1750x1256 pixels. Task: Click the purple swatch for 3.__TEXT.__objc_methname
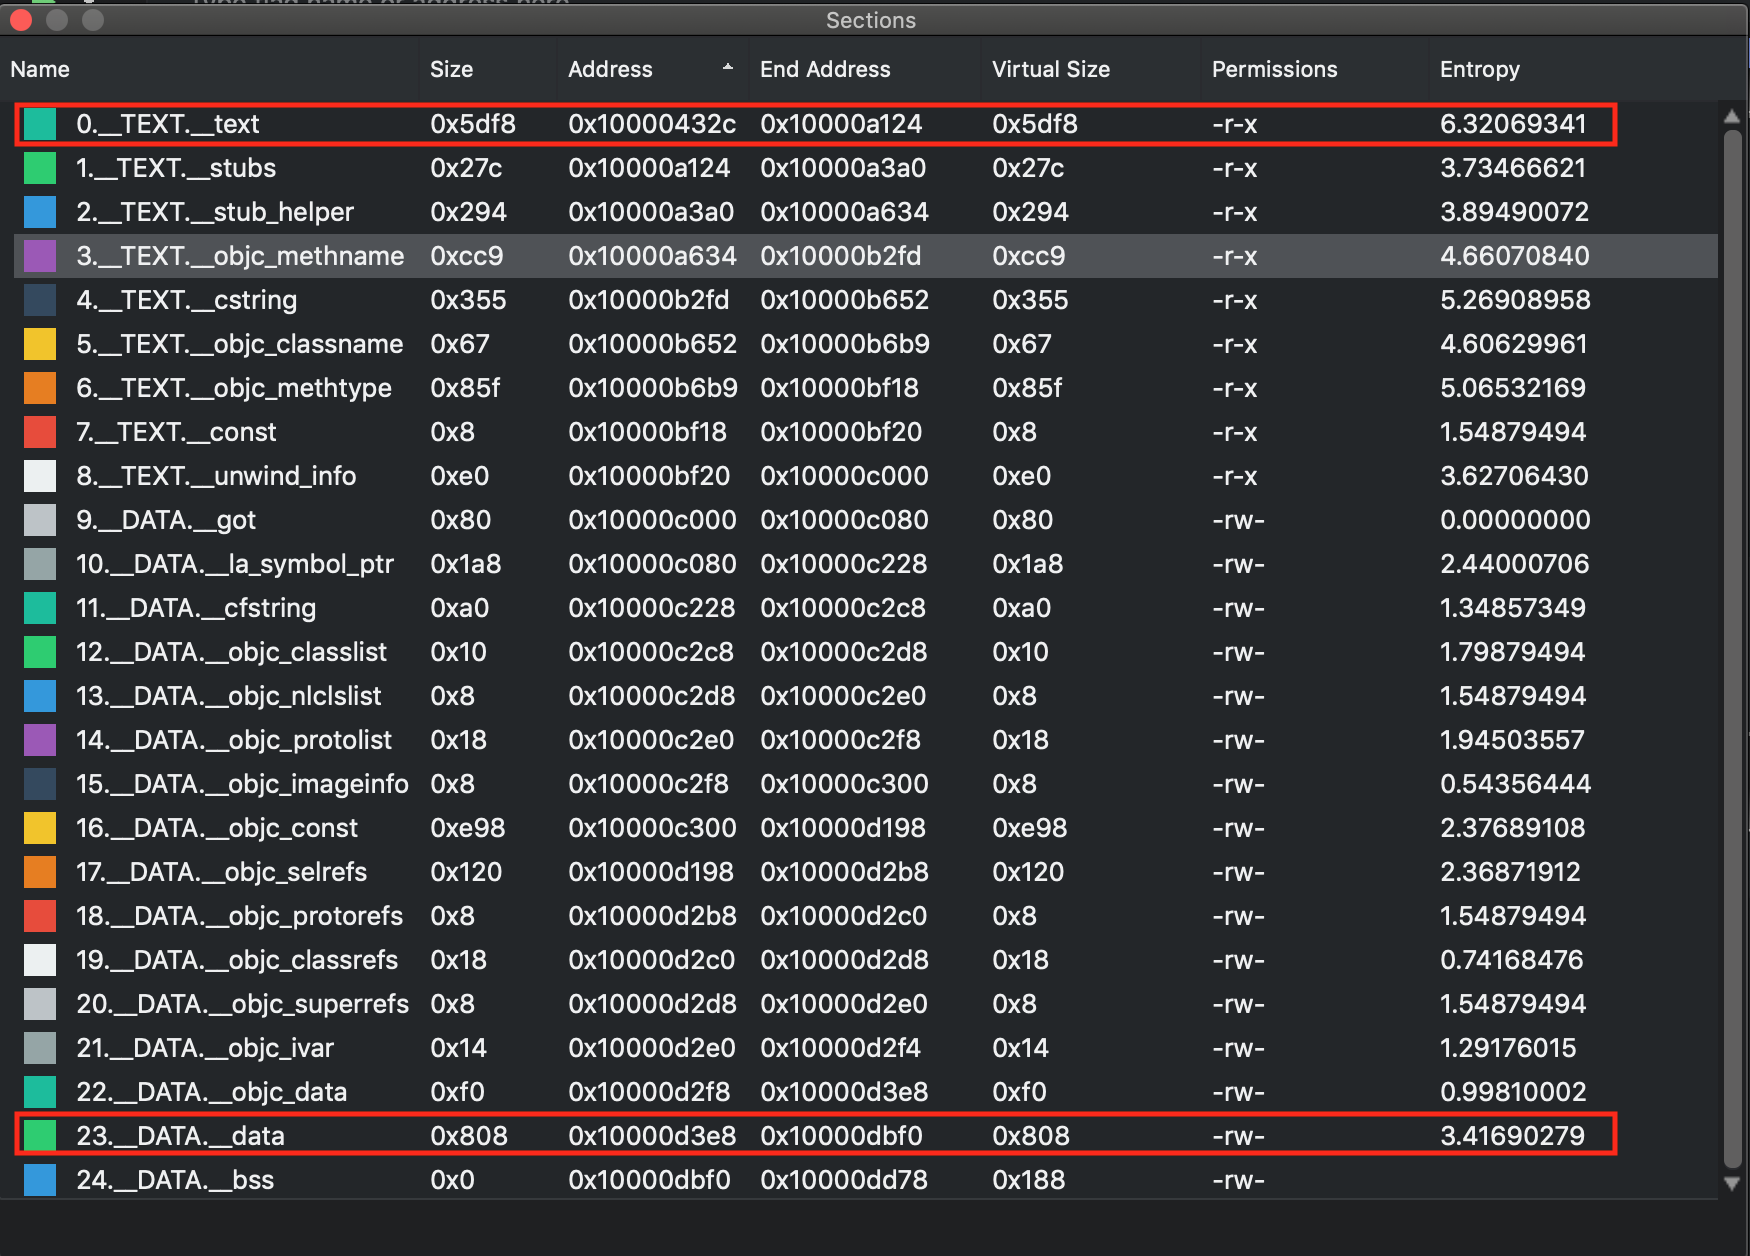click(39, 256)
